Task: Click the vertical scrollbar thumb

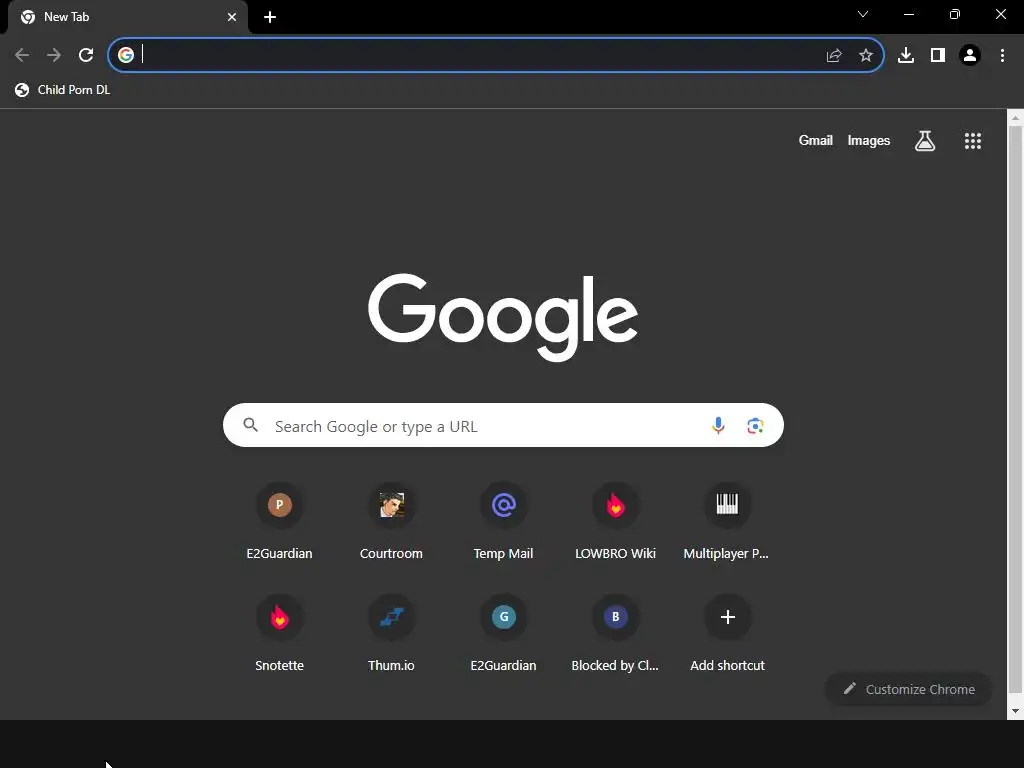Action: point(1015,409)
